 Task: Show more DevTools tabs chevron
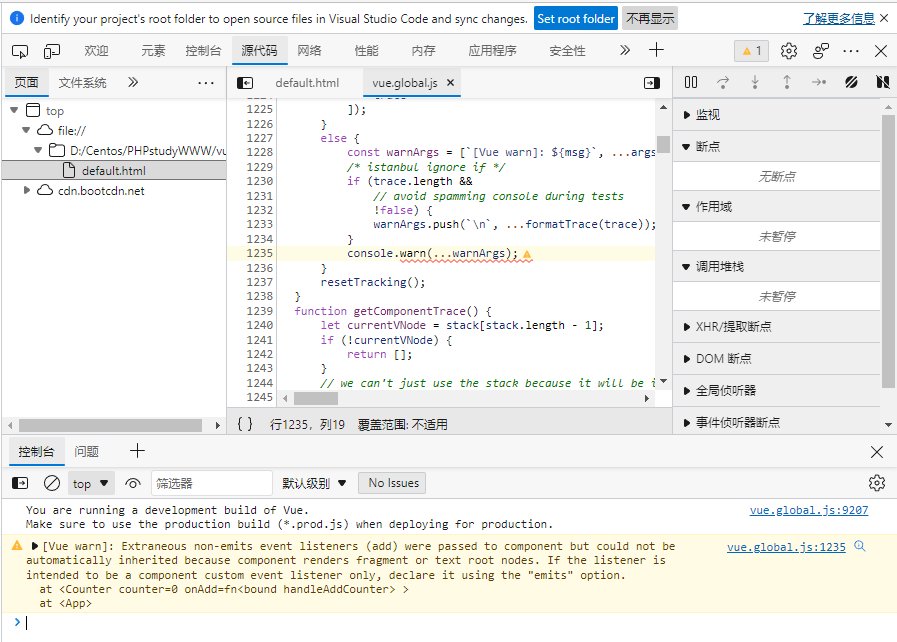(x=625, y=50)
